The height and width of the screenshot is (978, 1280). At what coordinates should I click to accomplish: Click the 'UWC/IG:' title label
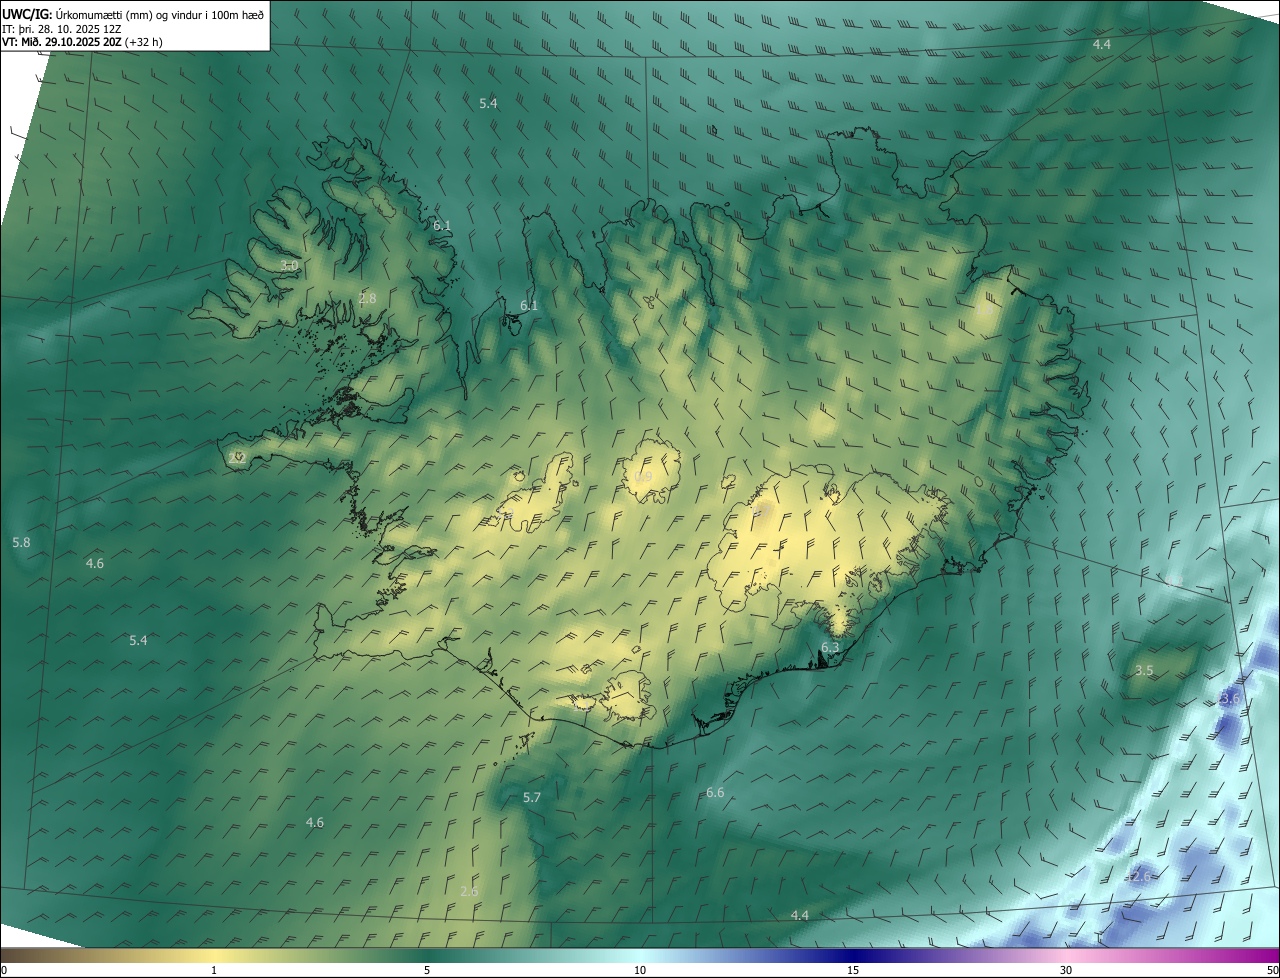[27, 14]
